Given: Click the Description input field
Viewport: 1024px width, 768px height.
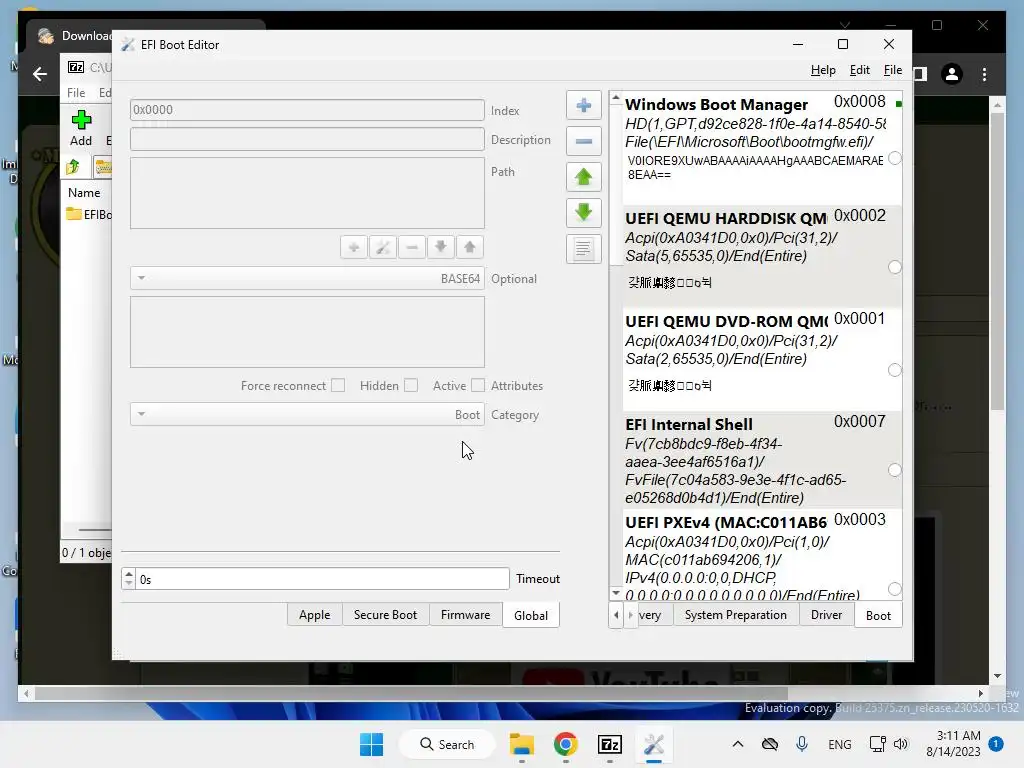Looking at the screenshot, I should 307,139.
